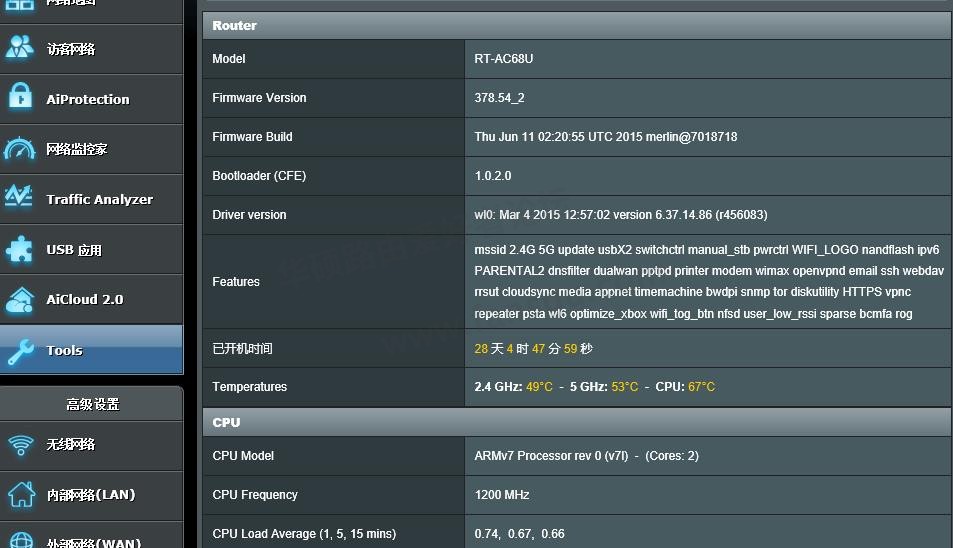Open the 内部网络(LAN) house icon
The width and height of the screenshot is (953, 548).
tap(21, 495)
